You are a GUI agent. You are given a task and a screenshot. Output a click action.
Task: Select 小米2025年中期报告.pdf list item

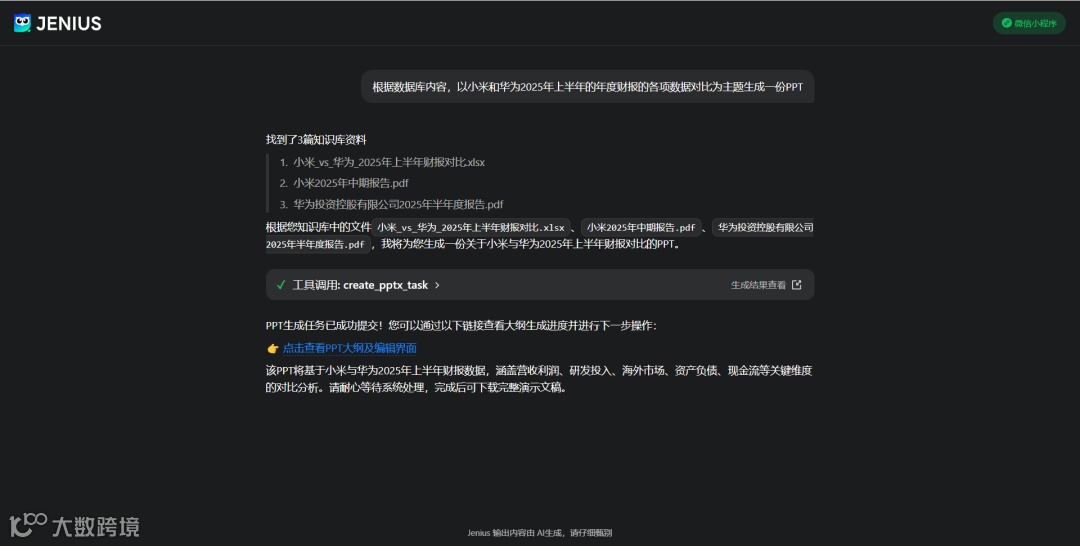pos(351,183)
